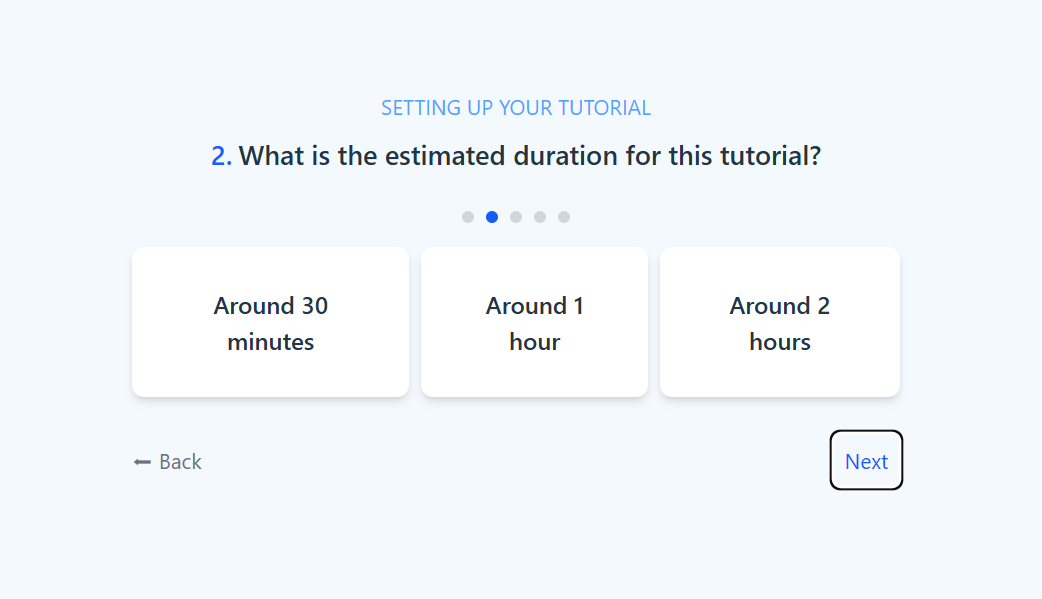Viewport: 1042px width, 599px height.
Task: Click the center of the step indicator row
Action: (516, 216)
